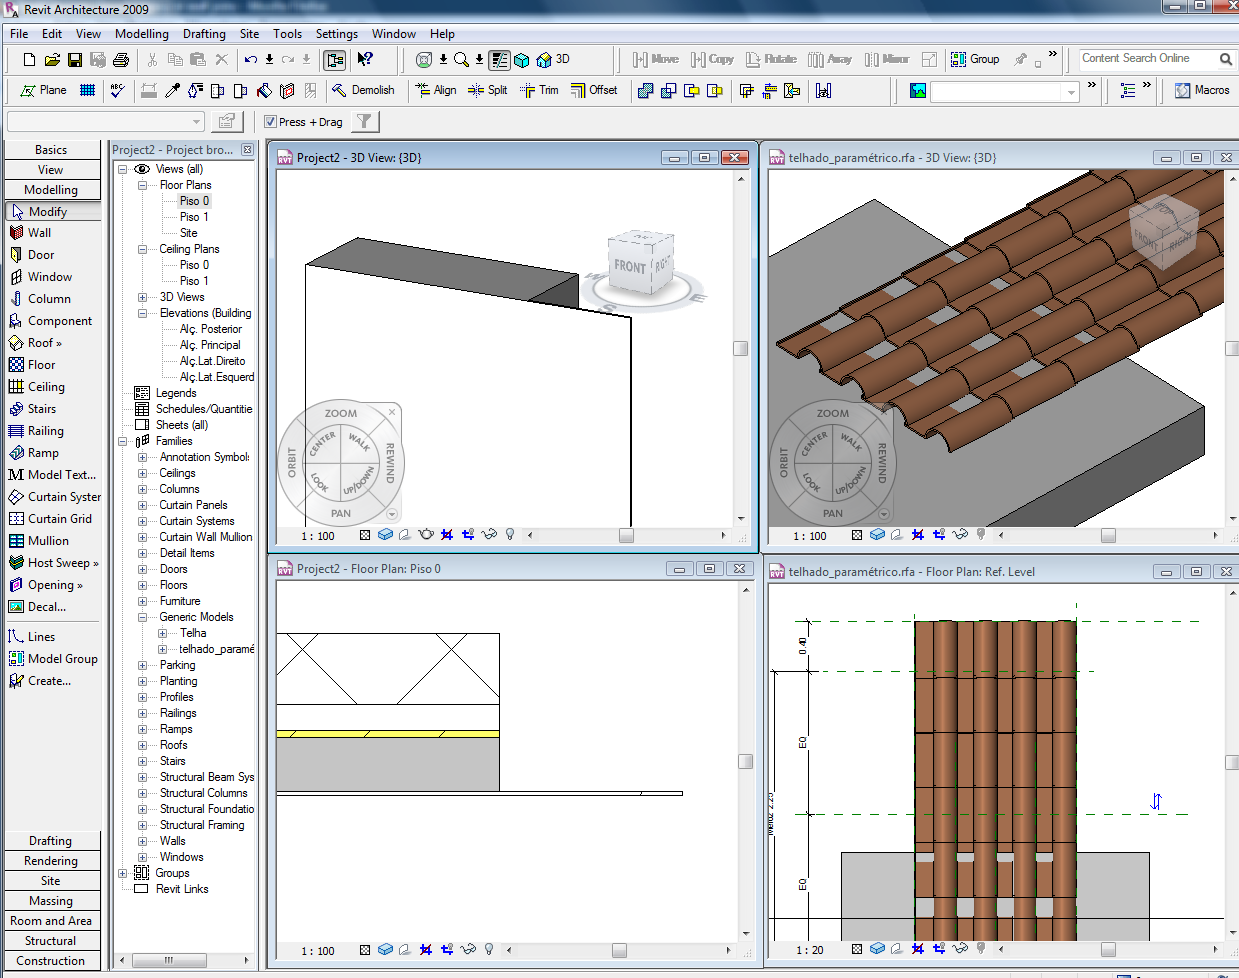Open the Modelling menu
Screen dimensions: 1239x978
pyautogui.click(x=141, y=34)
